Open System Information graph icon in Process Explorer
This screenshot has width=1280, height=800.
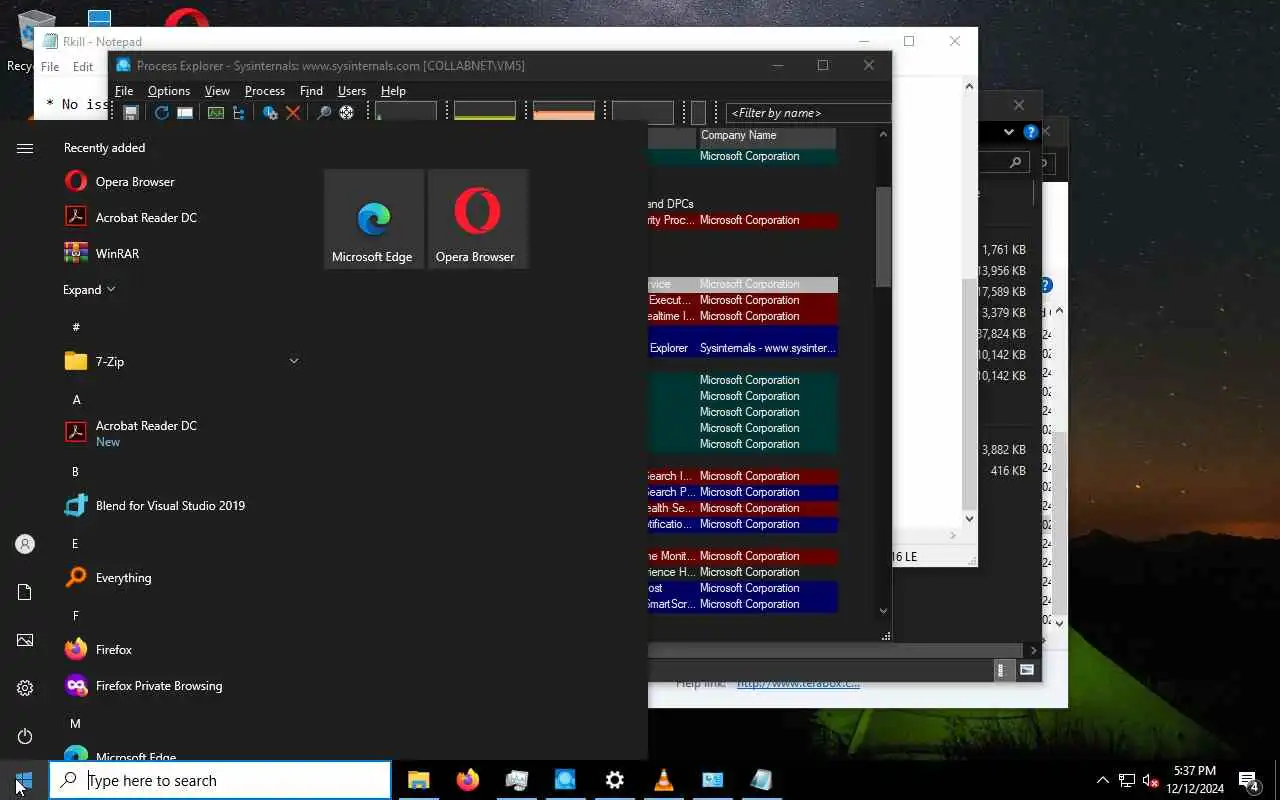216,113
